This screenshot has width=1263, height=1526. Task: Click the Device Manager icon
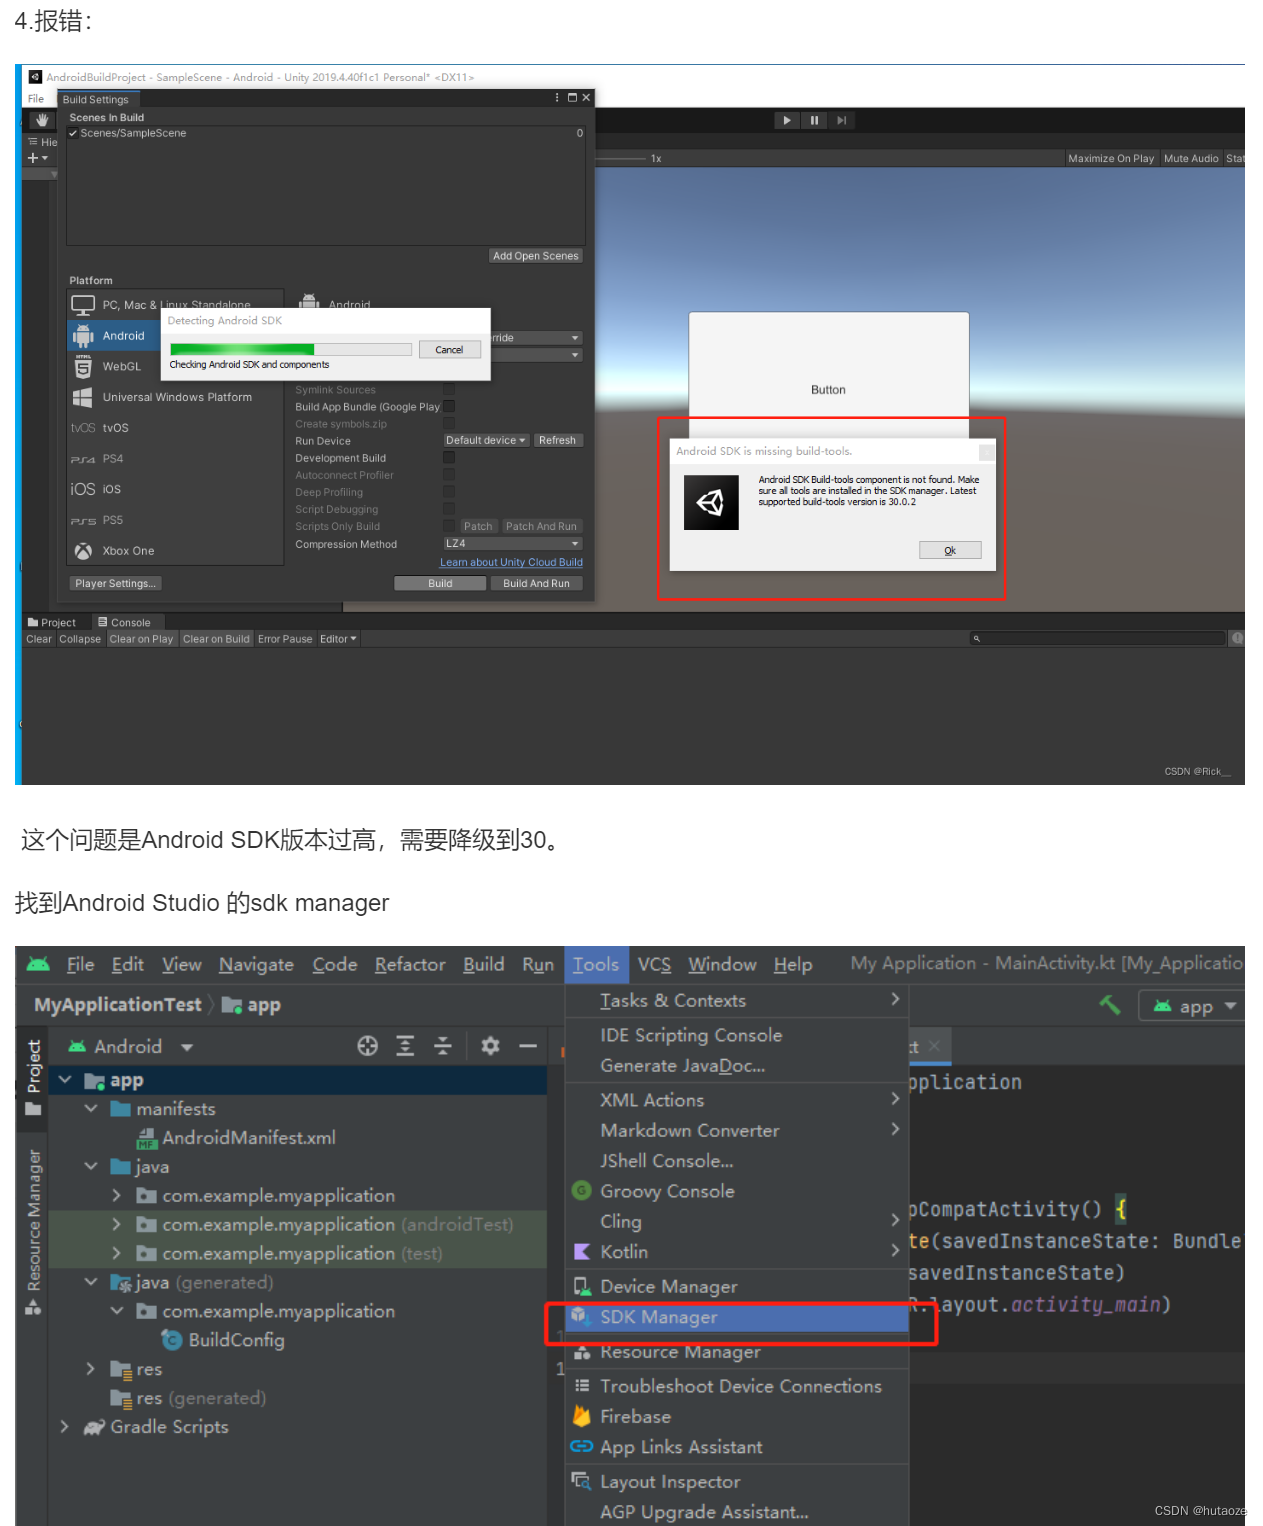[581, 1286]
